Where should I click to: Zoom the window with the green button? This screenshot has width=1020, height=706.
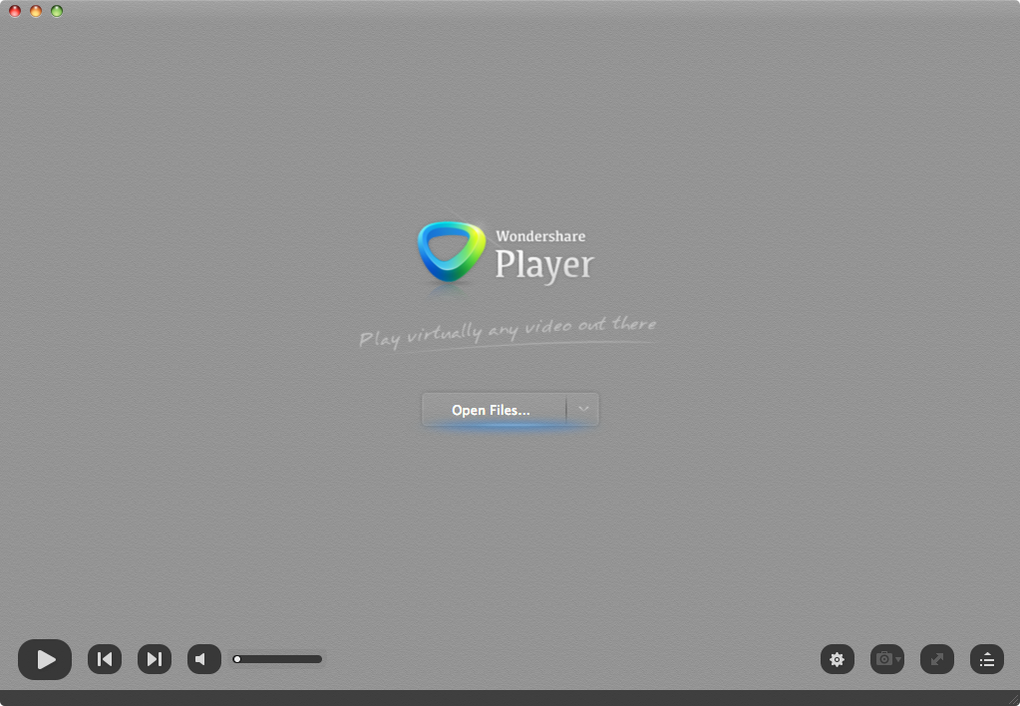[57, 11]
